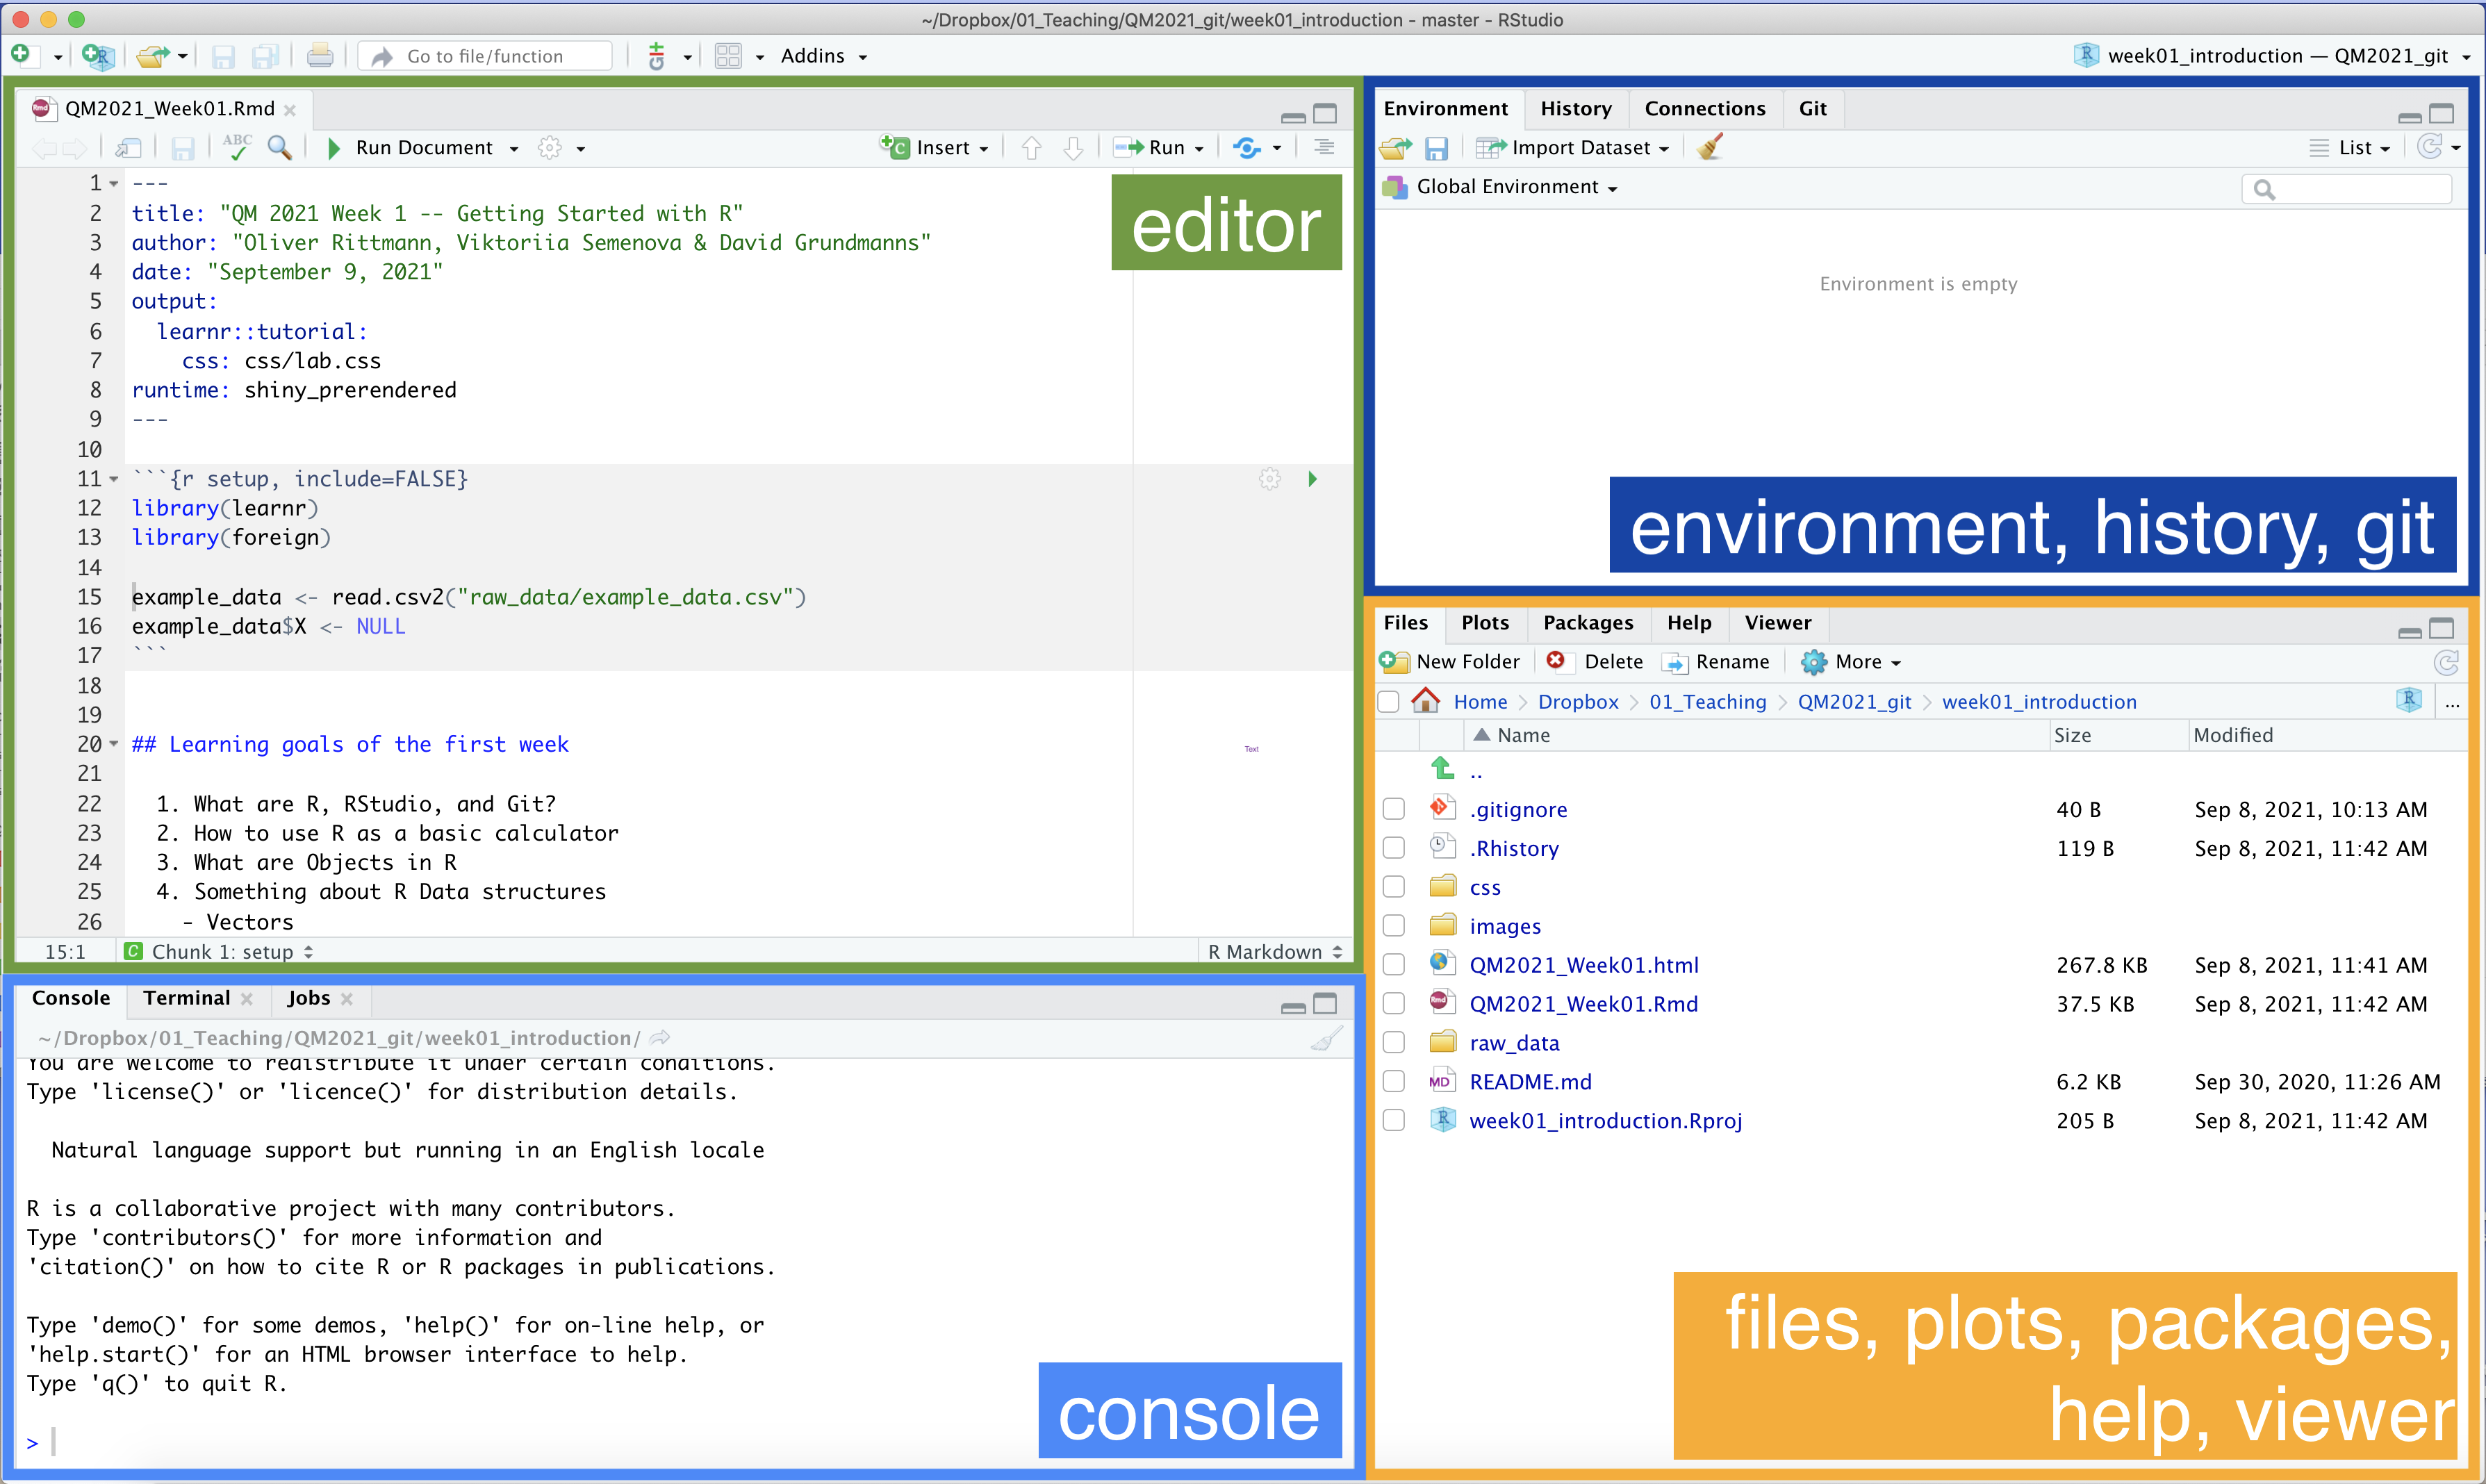Viewport: 2486px width, 1484px height.
Task: Check the README.md file checkbox
Action: point(1394,1082)
